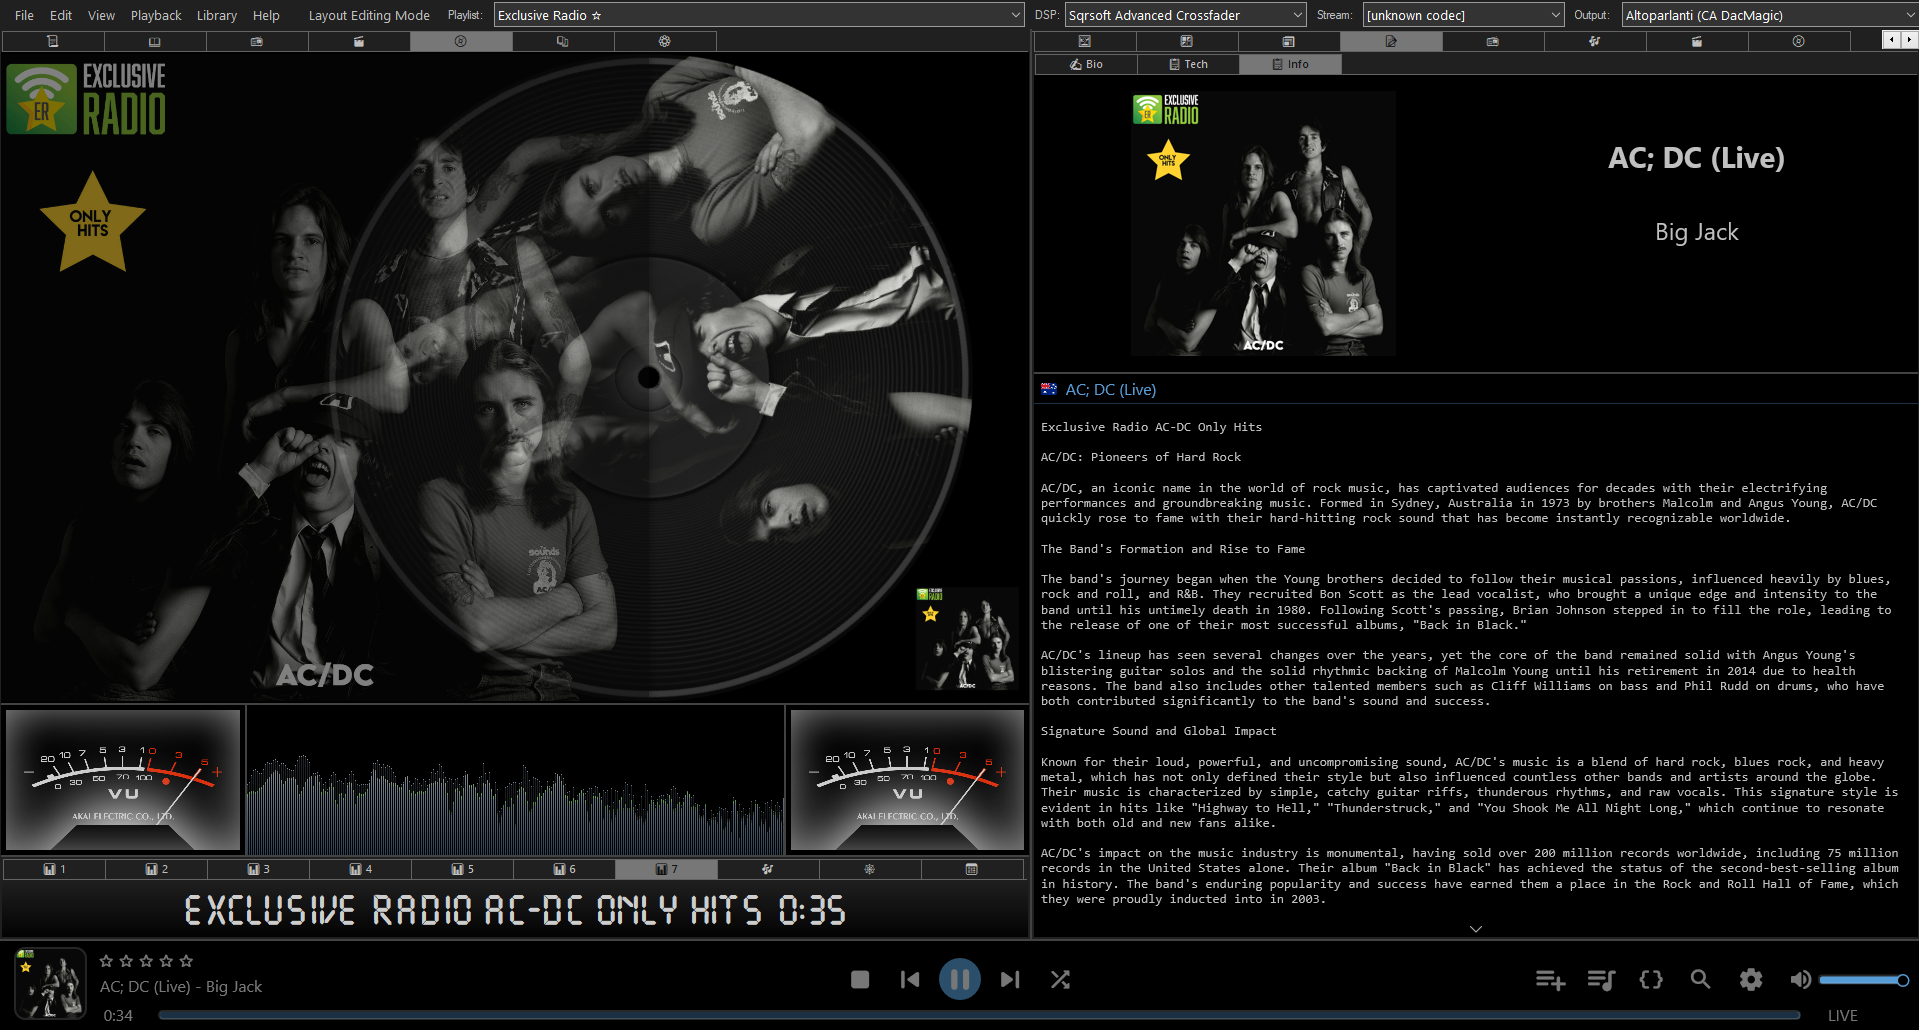Open the snowflake icon tab in bottom tab row
The width and height of the screenshot is (1919, 1030).
click(x=870, y=869)
